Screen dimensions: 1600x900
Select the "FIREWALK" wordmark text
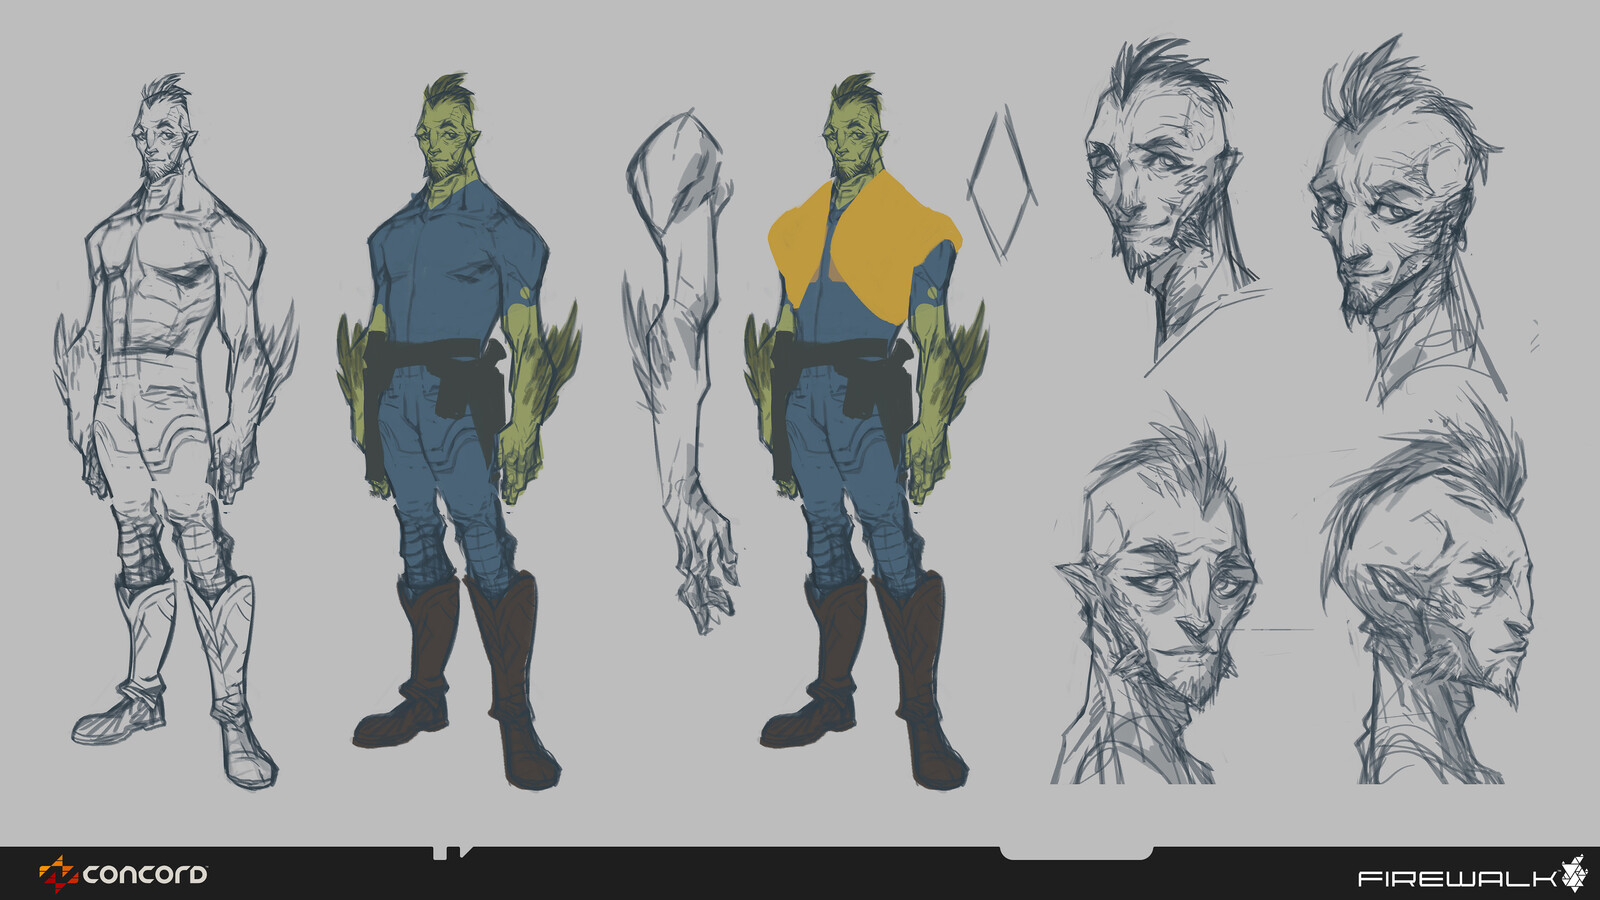pyautogui.click(x=1457, y=879)
